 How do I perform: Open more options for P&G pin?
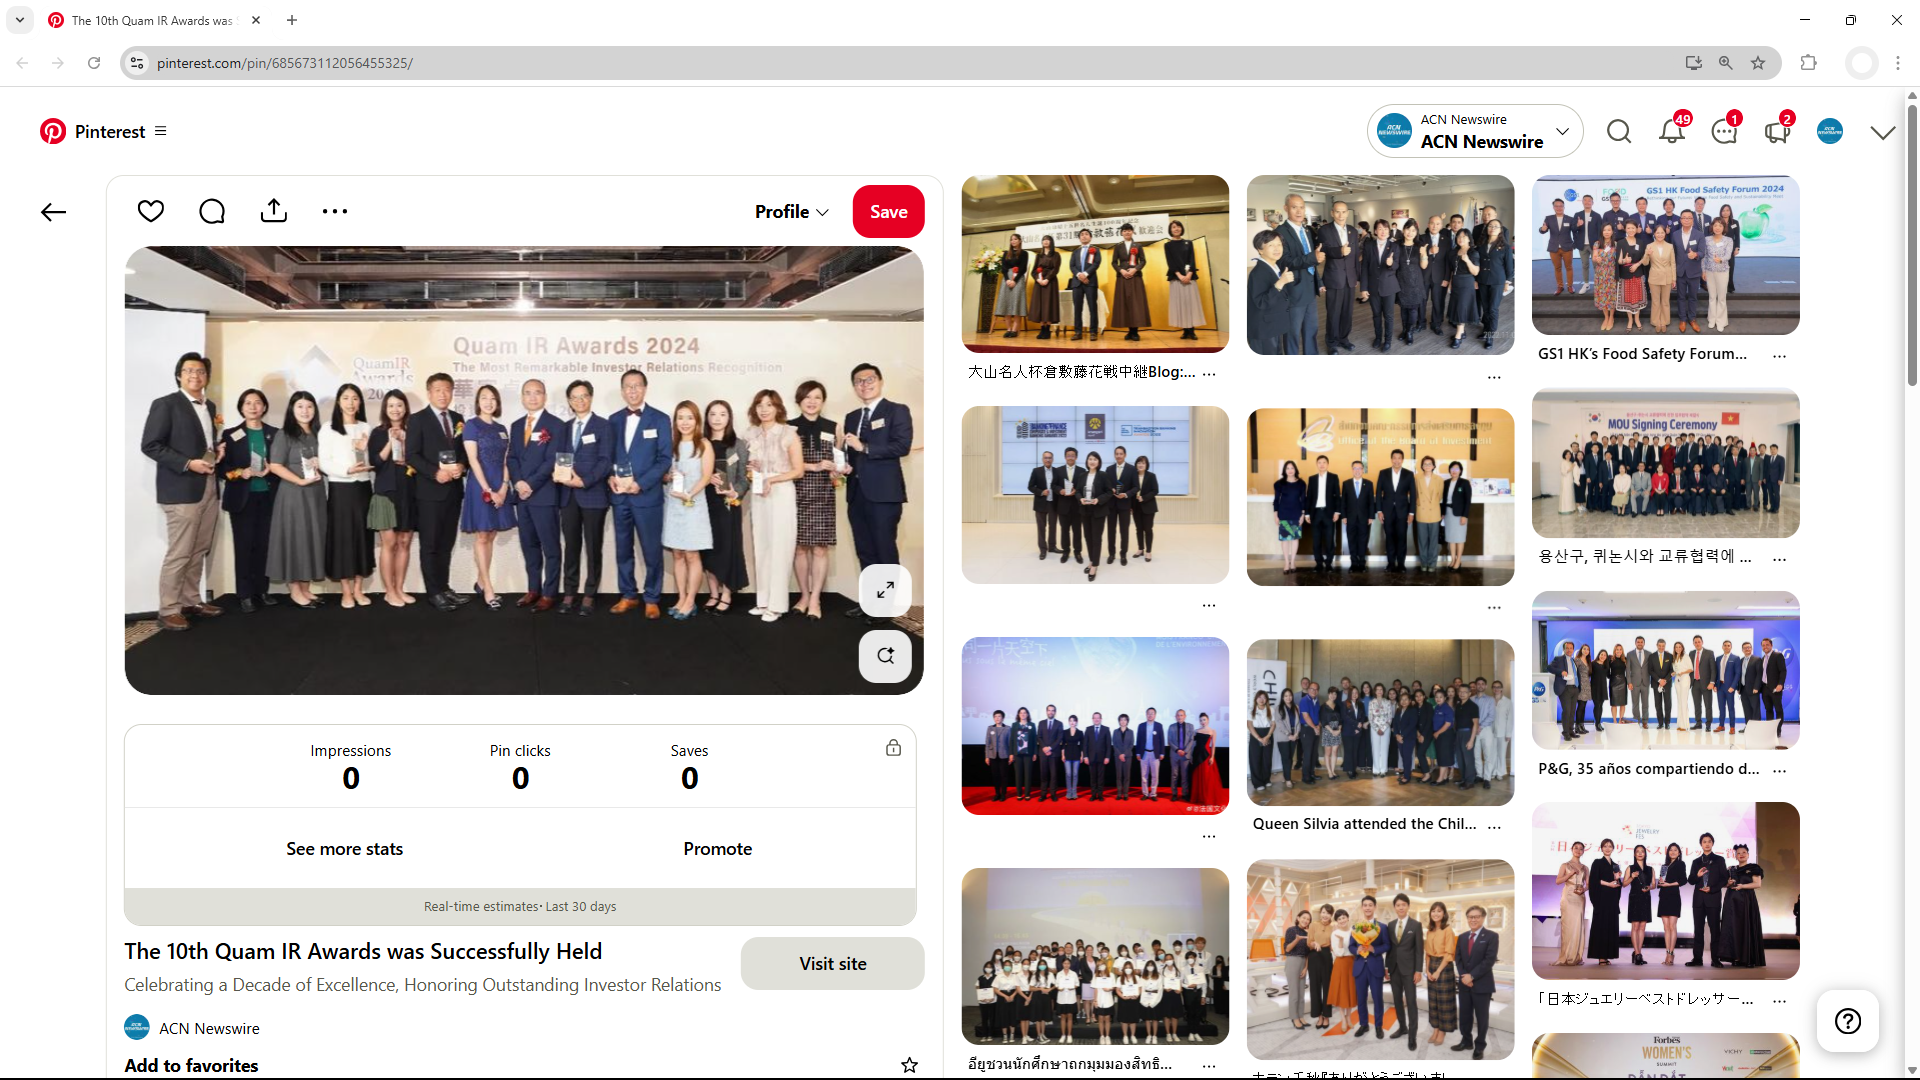pos(1779,771)
